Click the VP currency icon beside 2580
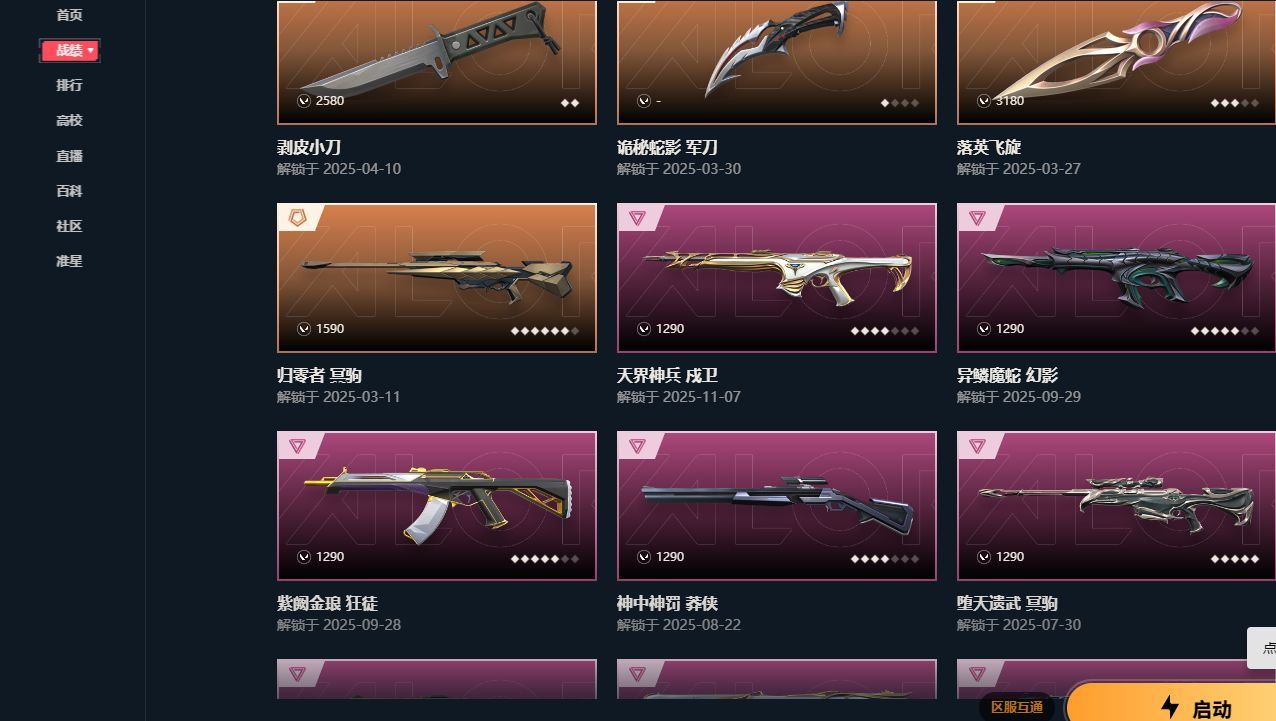Image resolution: width=1276 pixels, height=721 pixels. pos(304,101)
